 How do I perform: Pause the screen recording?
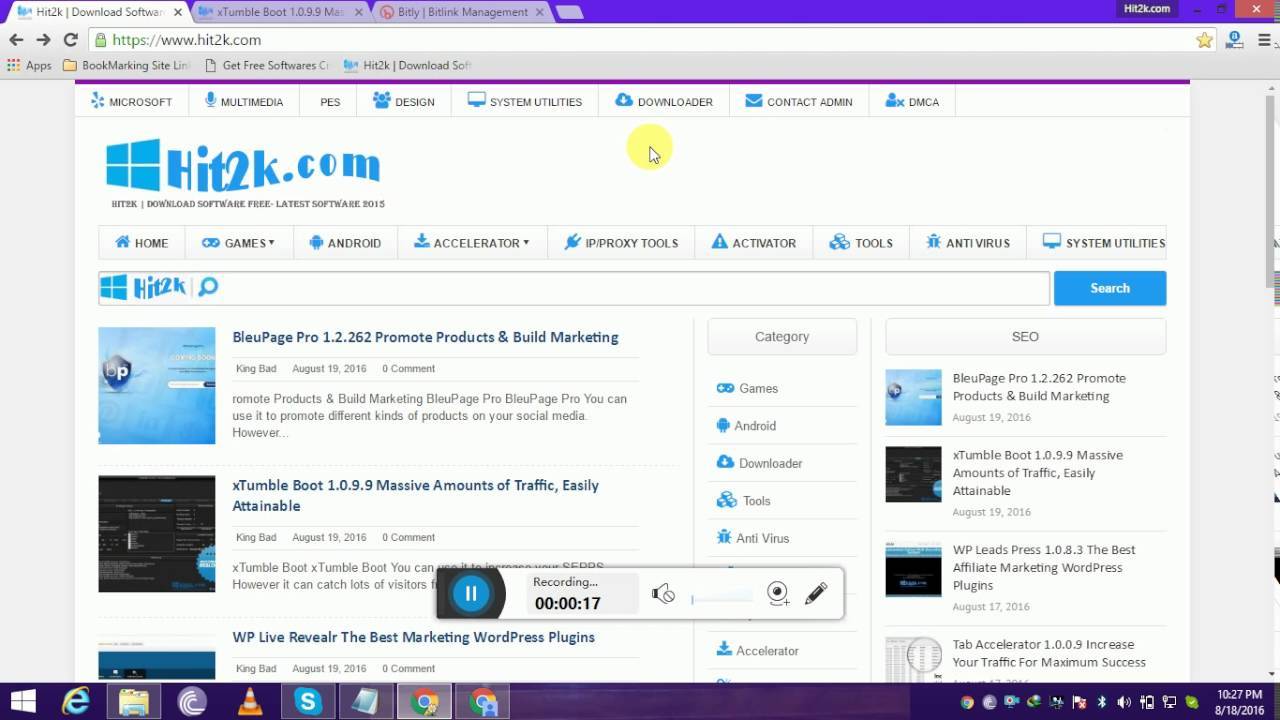click(471, 593)
